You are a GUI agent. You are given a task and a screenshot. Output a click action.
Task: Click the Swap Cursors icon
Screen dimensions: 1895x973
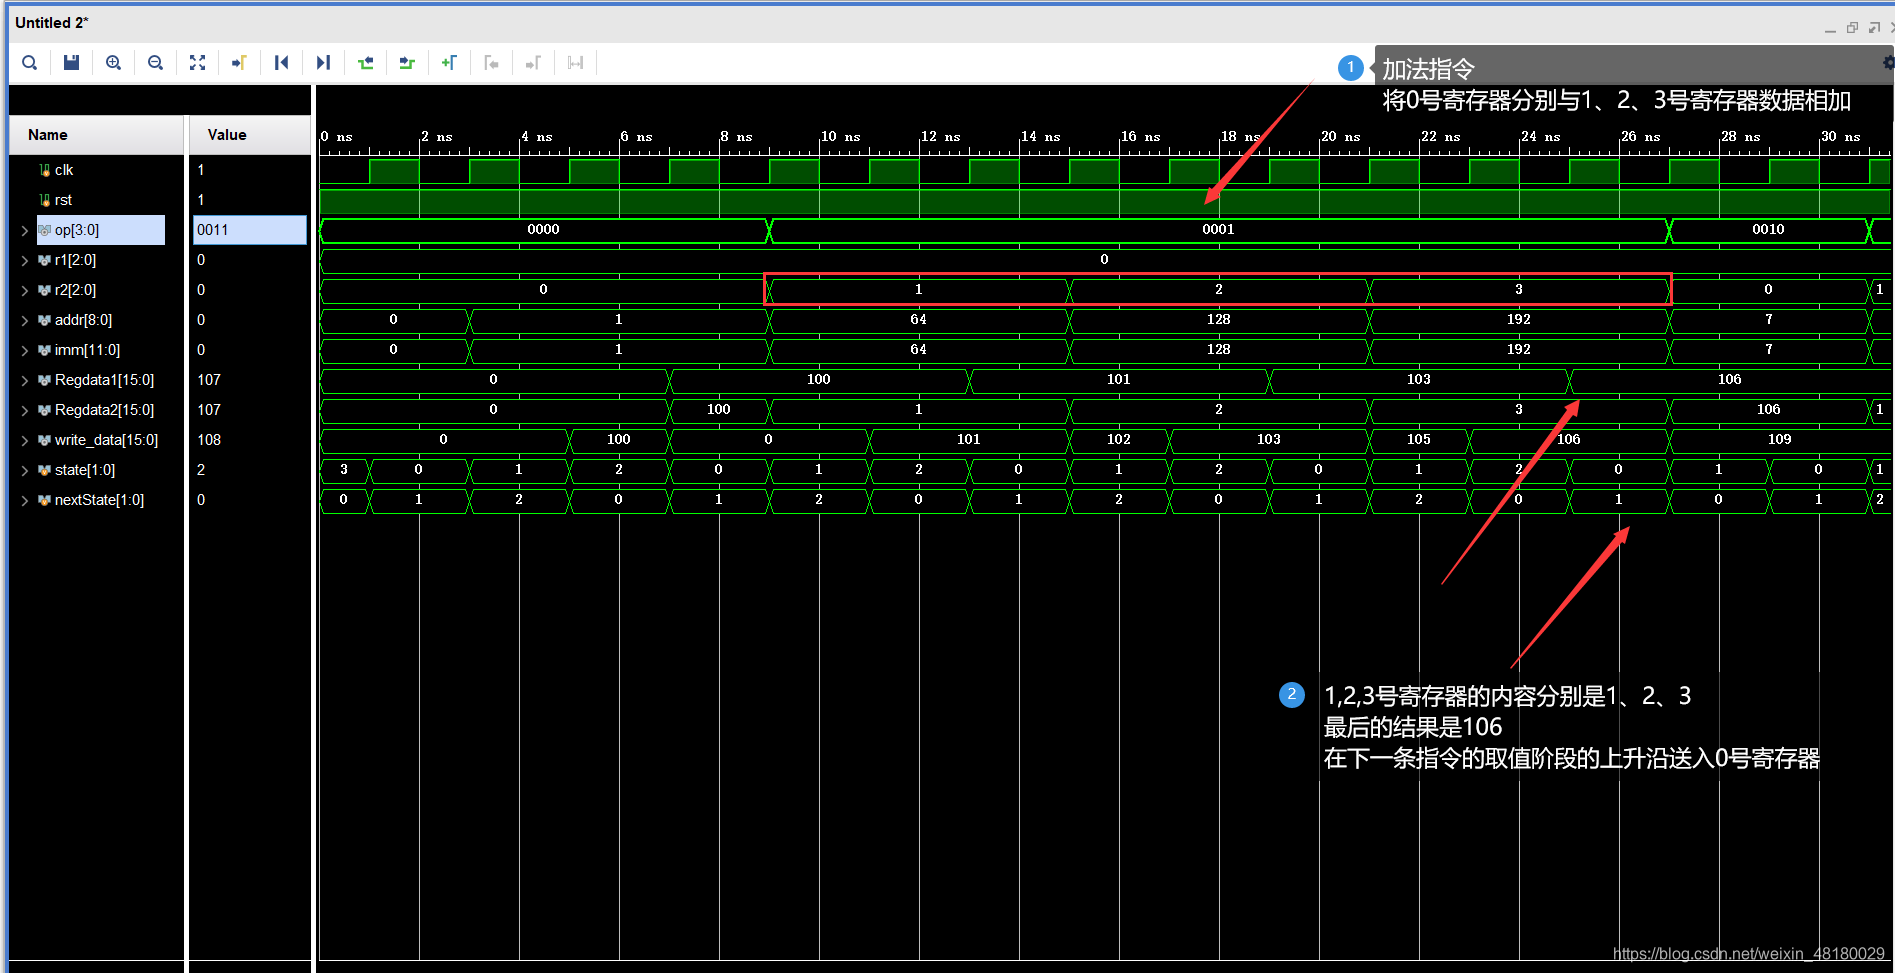click(575, 63)
